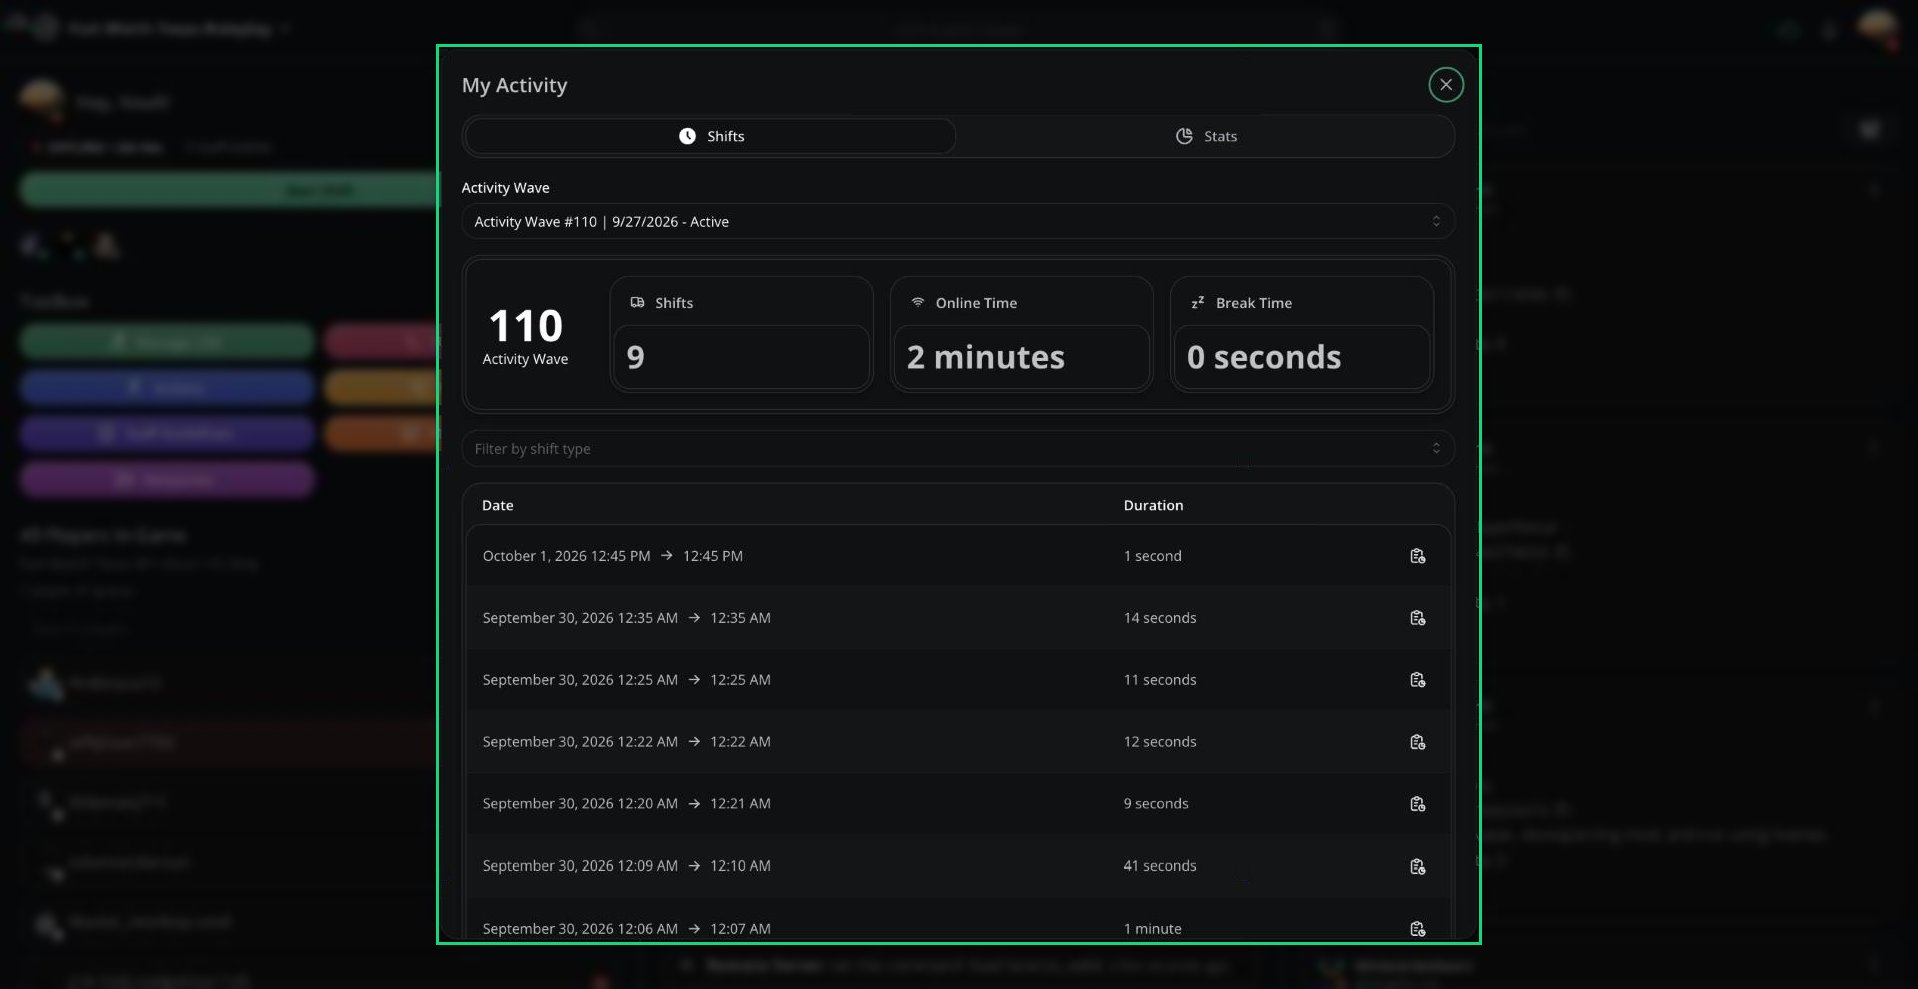Click the Break Time sleep icon
Image resolution: width=1918 pixels, height=989 pixels.
pos(1197,302)
